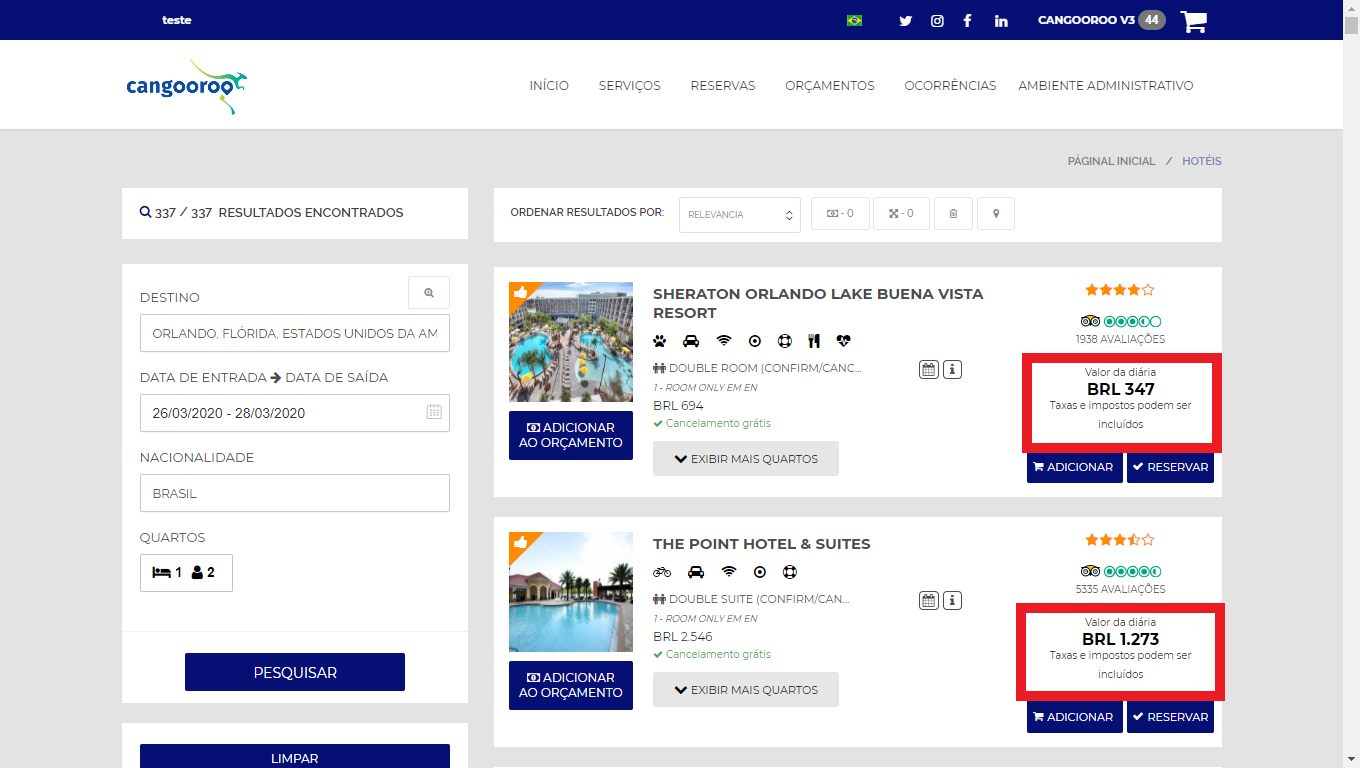Click the Pesquisar search button
This screenshot has width=1360, height=768.
pos(295,672)
